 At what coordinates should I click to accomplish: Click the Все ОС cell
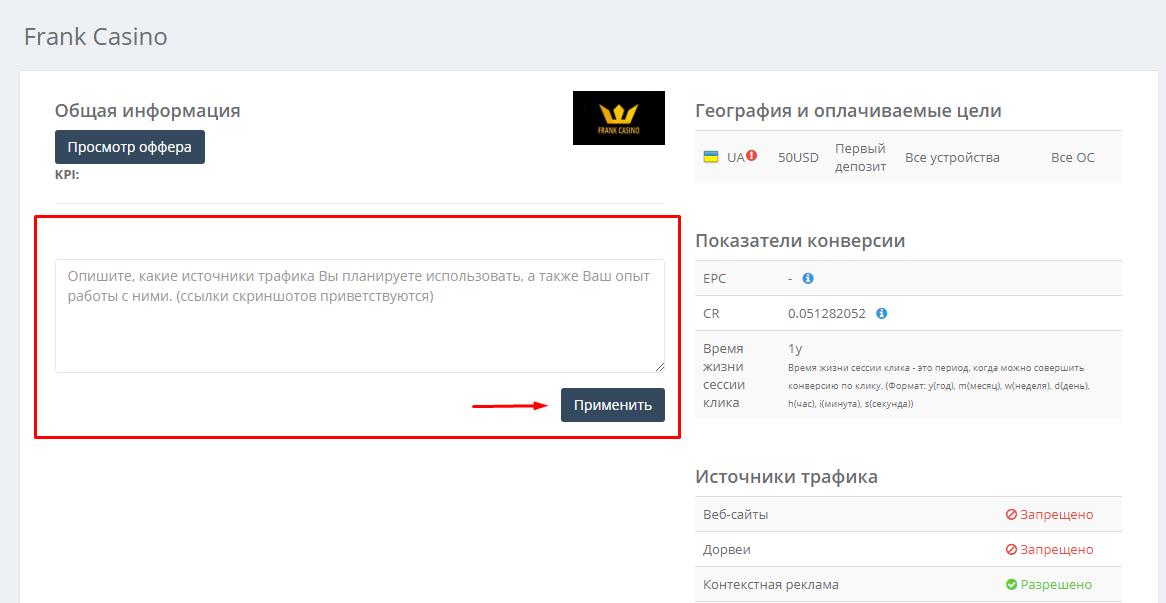point(1073,157)
